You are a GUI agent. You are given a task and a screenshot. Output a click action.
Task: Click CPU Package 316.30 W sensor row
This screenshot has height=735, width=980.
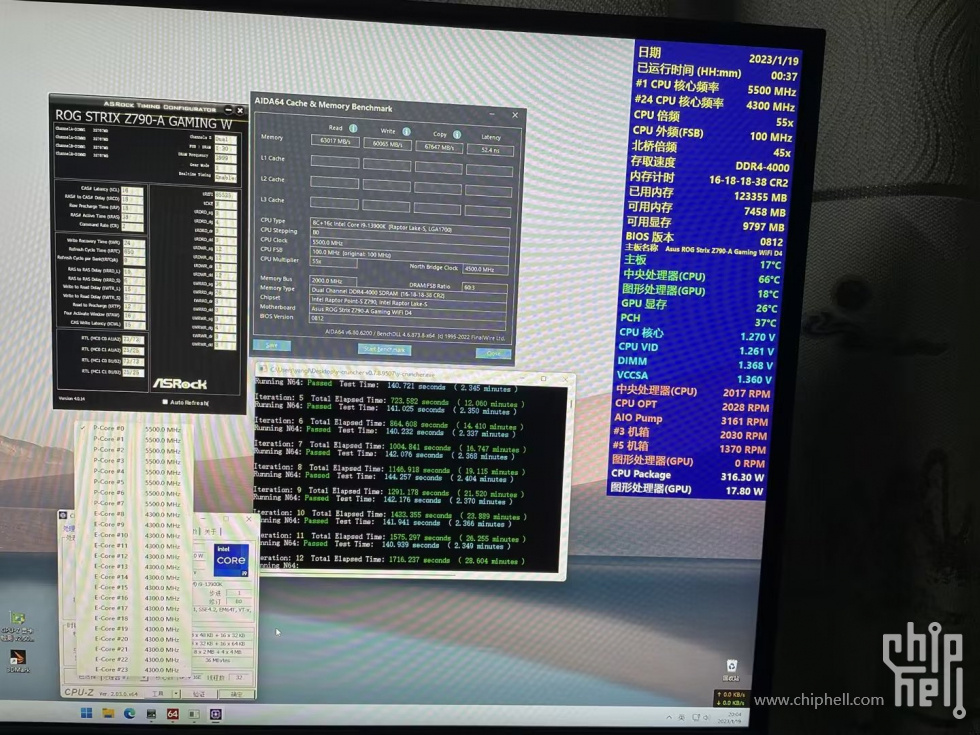687,476
